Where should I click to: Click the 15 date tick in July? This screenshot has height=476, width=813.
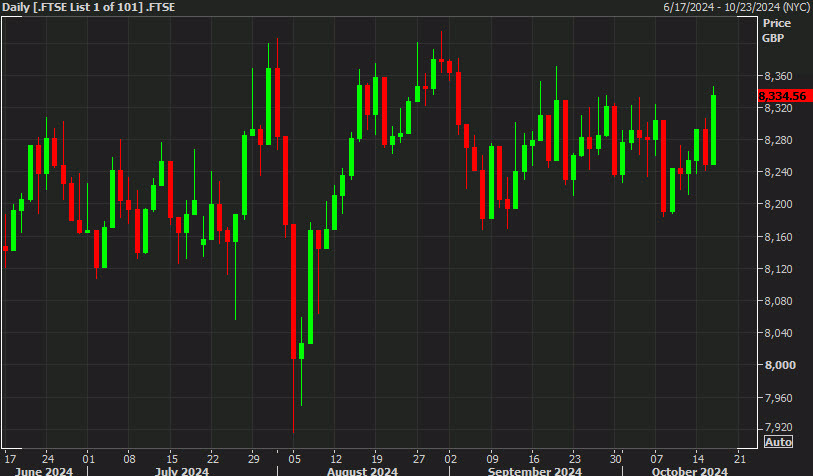tap(172, 459)
